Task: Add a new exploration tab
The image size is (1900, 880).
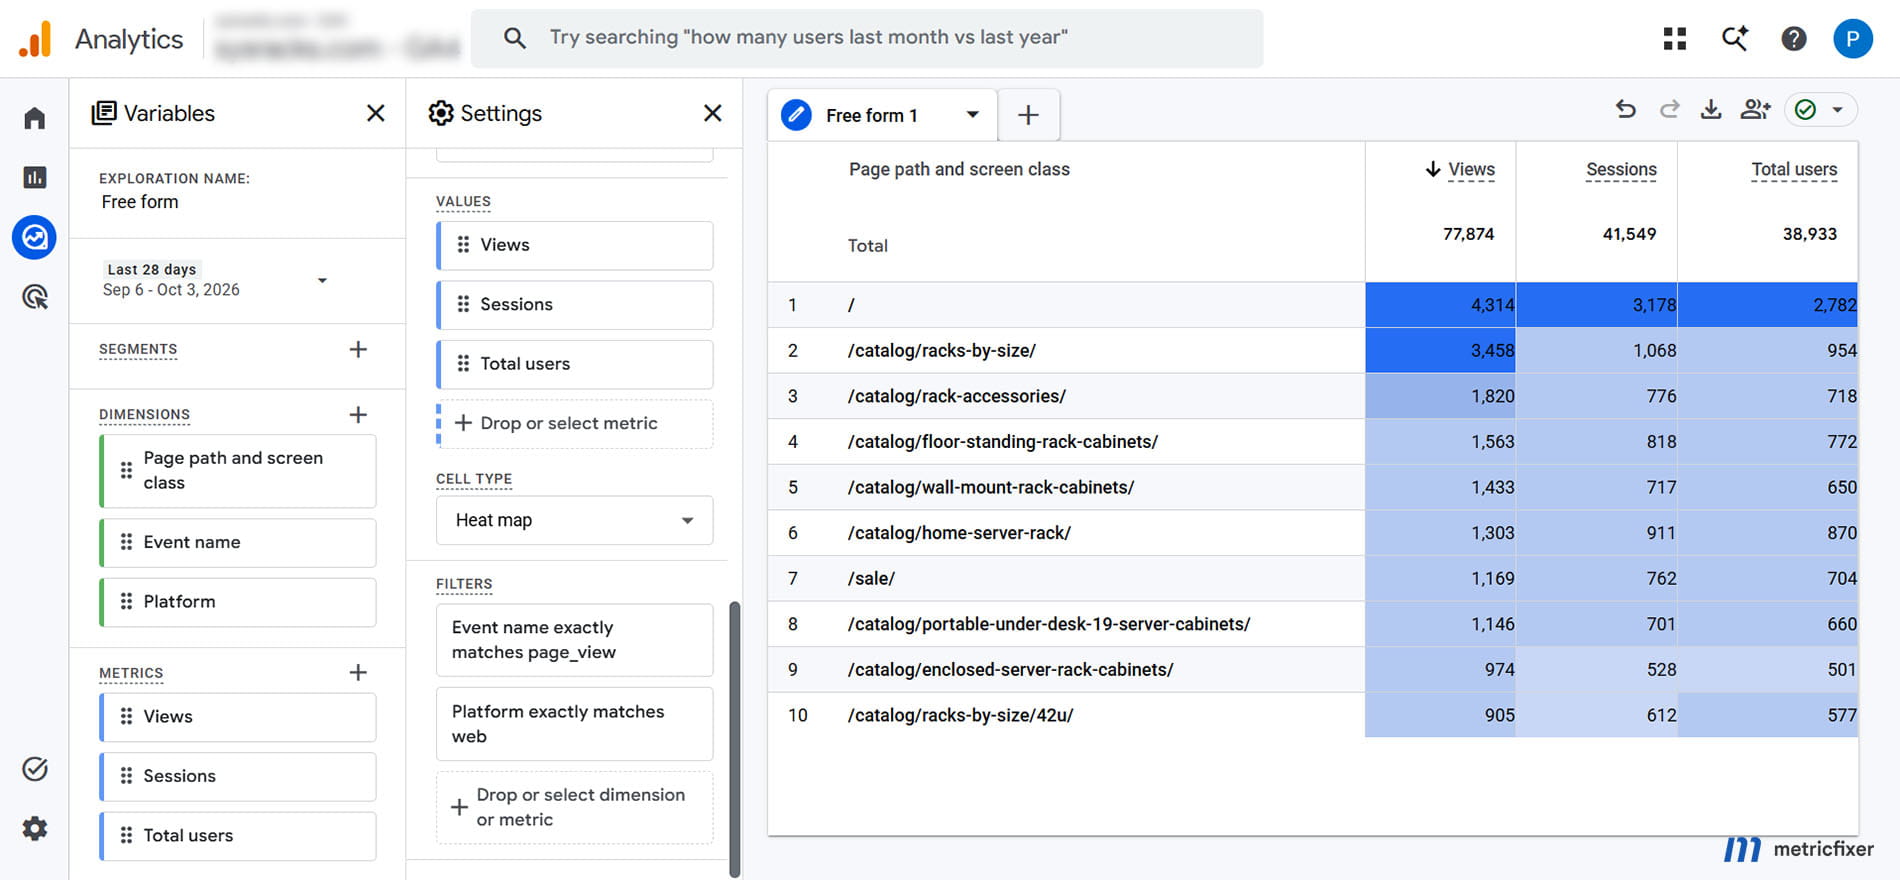Action: pos(1028,115)
